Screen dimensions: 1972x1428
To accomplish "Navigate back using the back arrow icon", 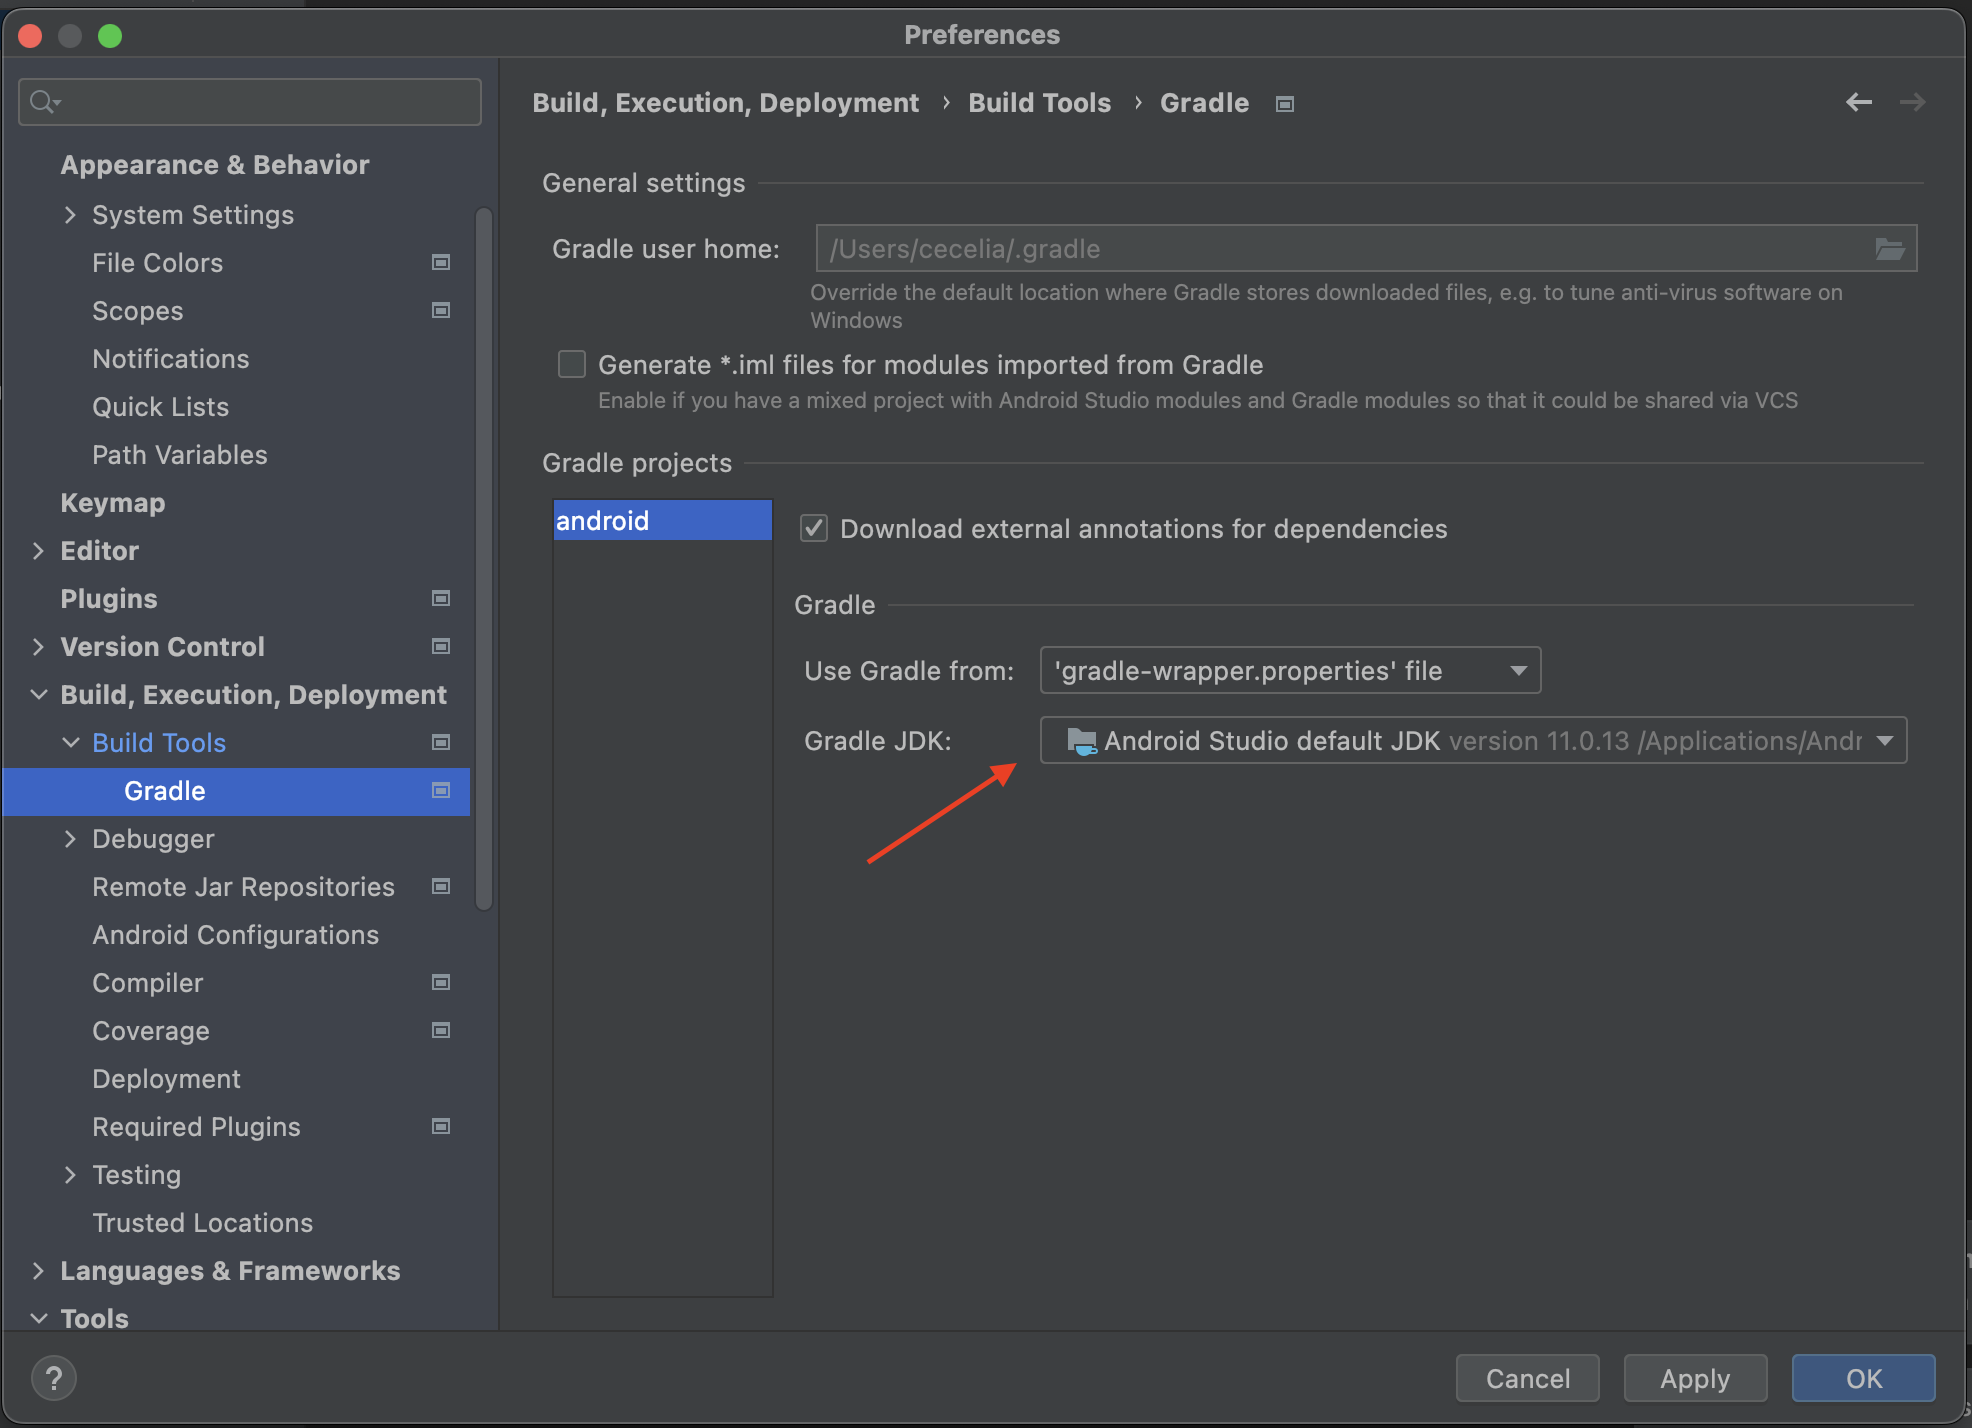I will coord(1858,102).
